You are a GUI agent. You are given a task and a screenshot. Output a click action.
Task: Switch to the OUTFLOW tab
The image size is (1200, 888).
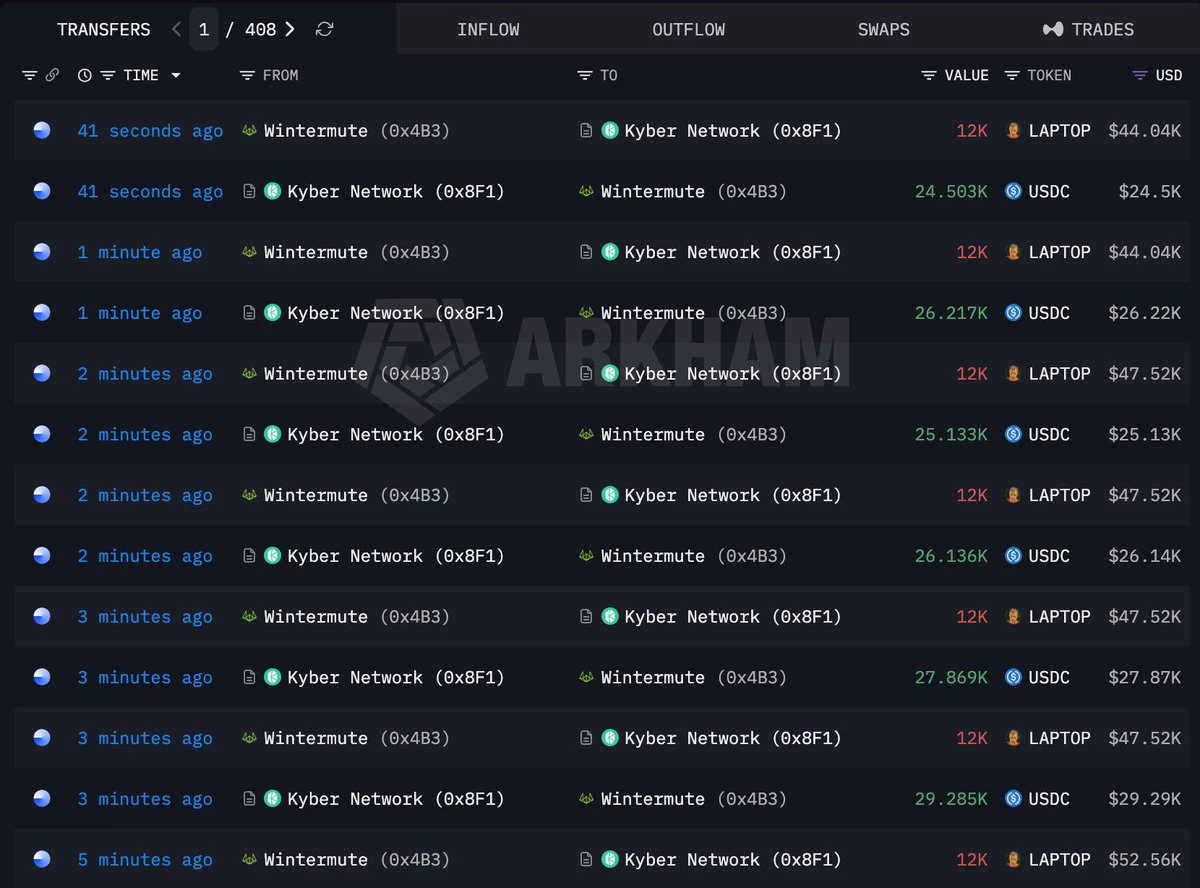tap(689, 29)
